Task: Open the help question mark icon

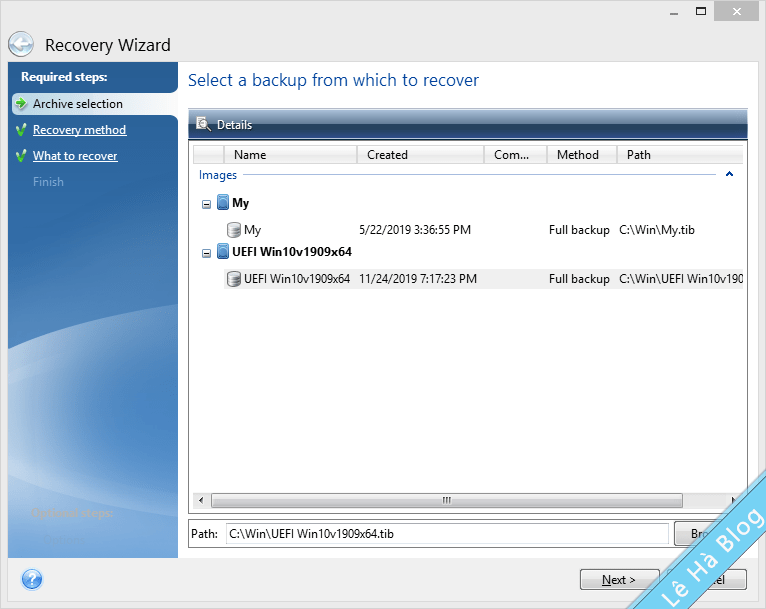Action: 32,580
